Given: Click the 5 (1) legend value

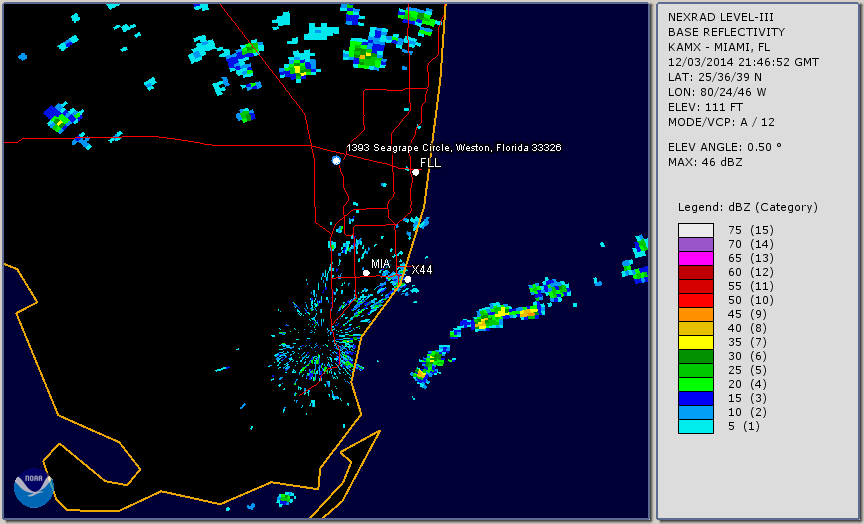Looking at the screenshot, I should click(743, 426).
